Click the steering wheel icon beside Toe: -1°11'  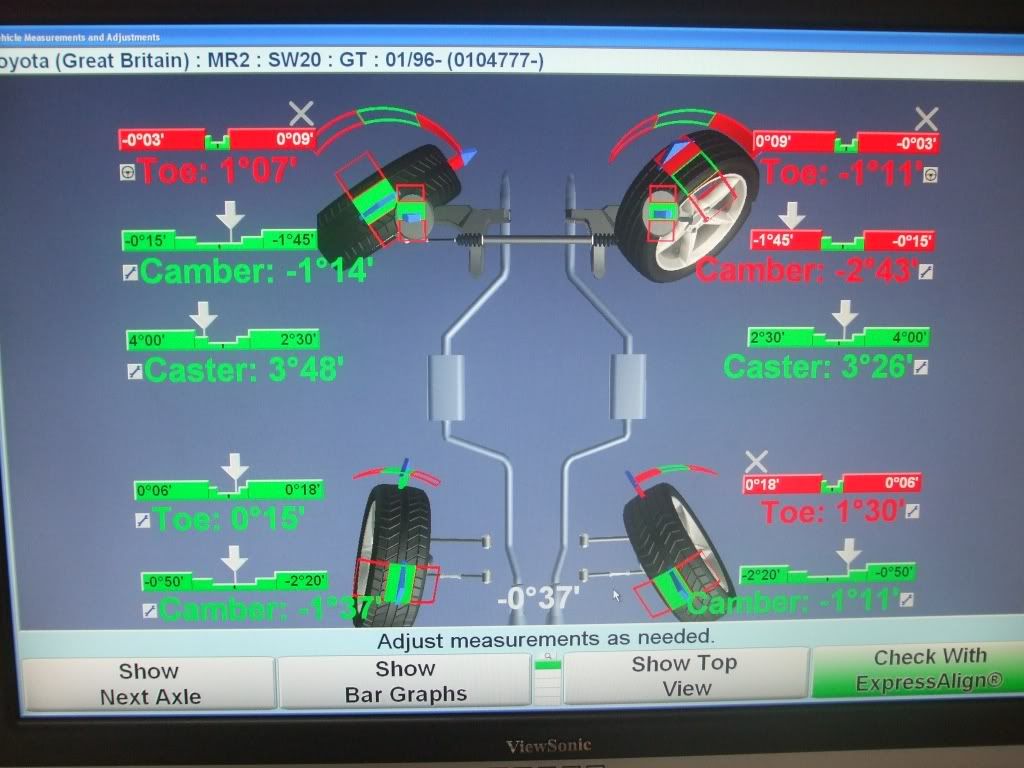931,174
